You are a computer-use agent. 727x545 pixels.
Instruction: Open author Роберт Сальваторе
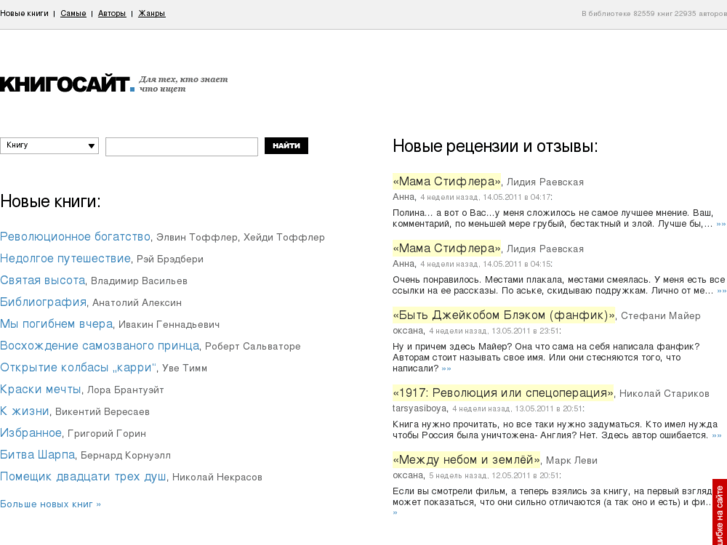point(253,346)
